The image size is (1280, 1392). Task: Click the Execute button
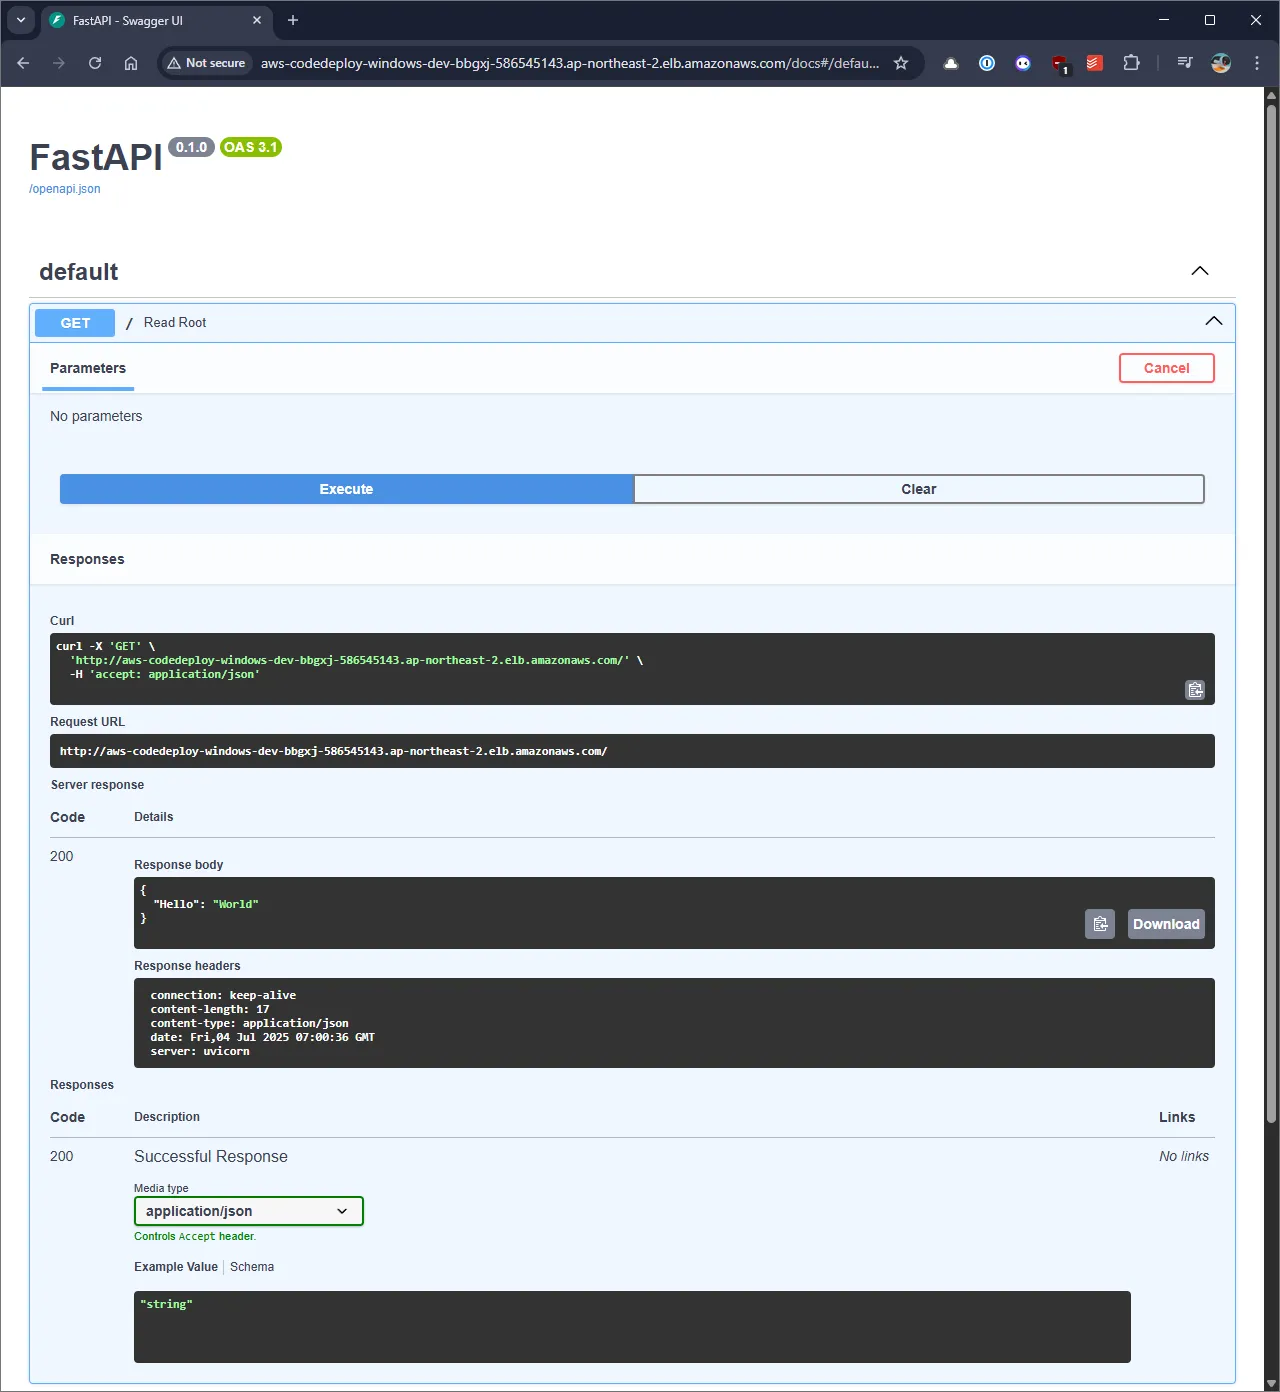pos(346,489)
